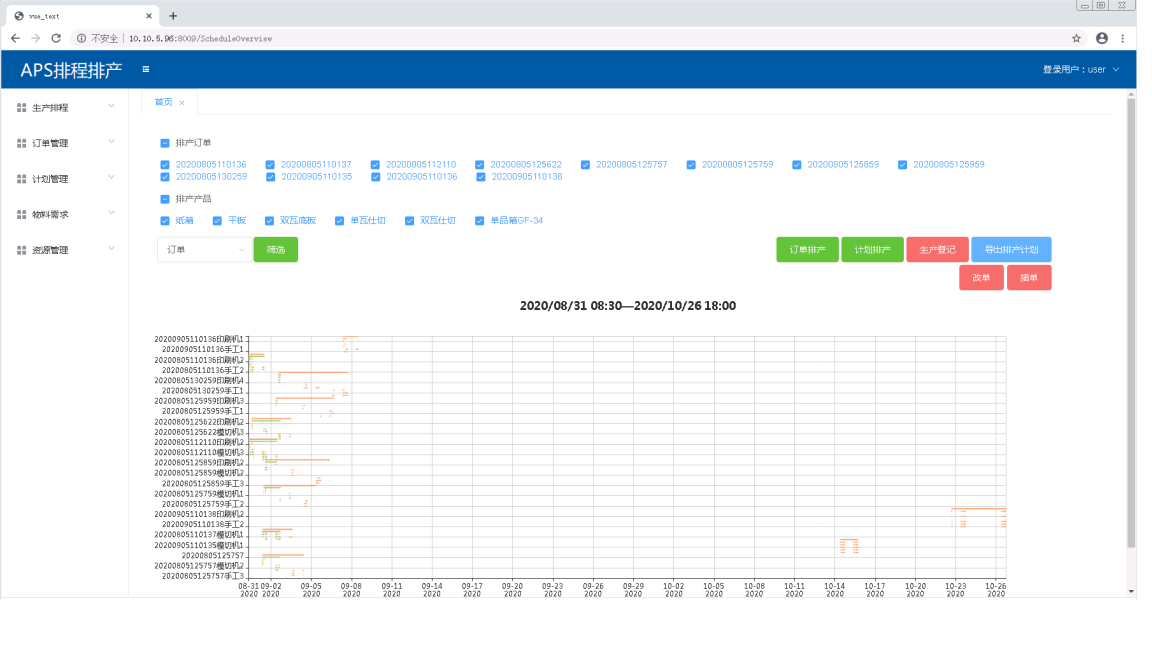
Task: Open the 物料需求 sidebar menu
Action: point(64,214)
